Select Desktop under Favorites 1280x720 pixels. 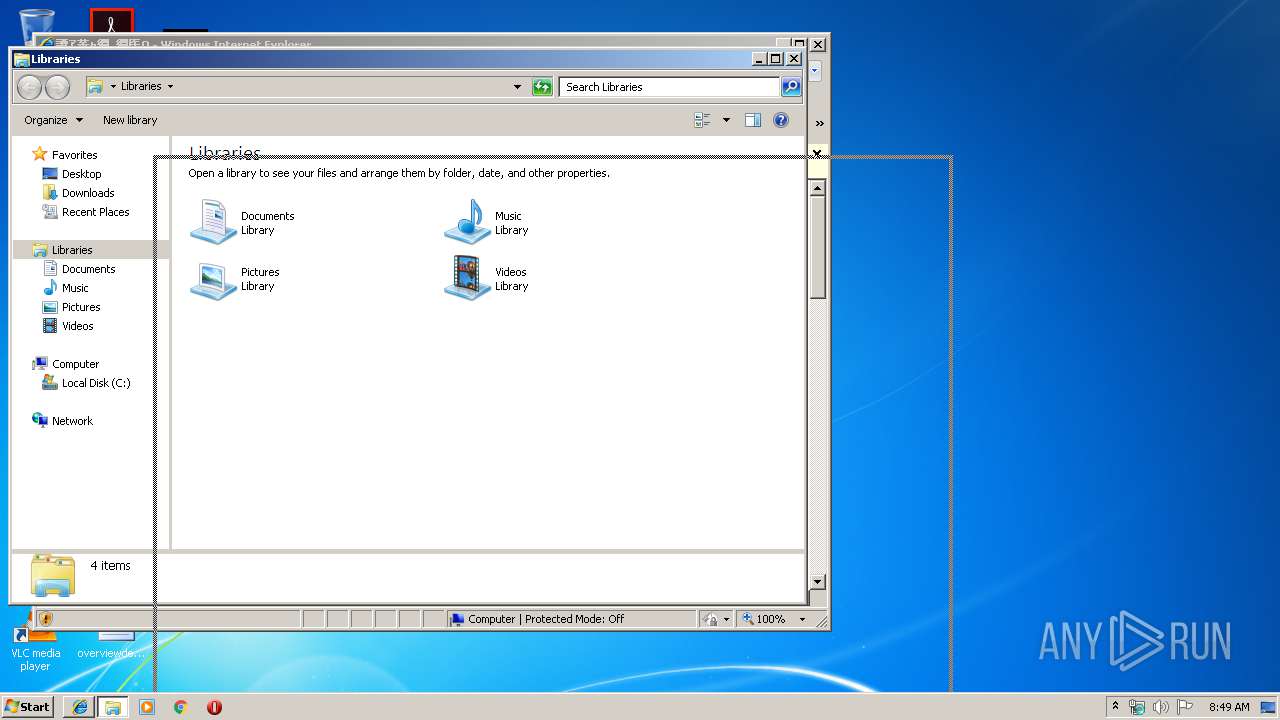(x=81, y=174)
